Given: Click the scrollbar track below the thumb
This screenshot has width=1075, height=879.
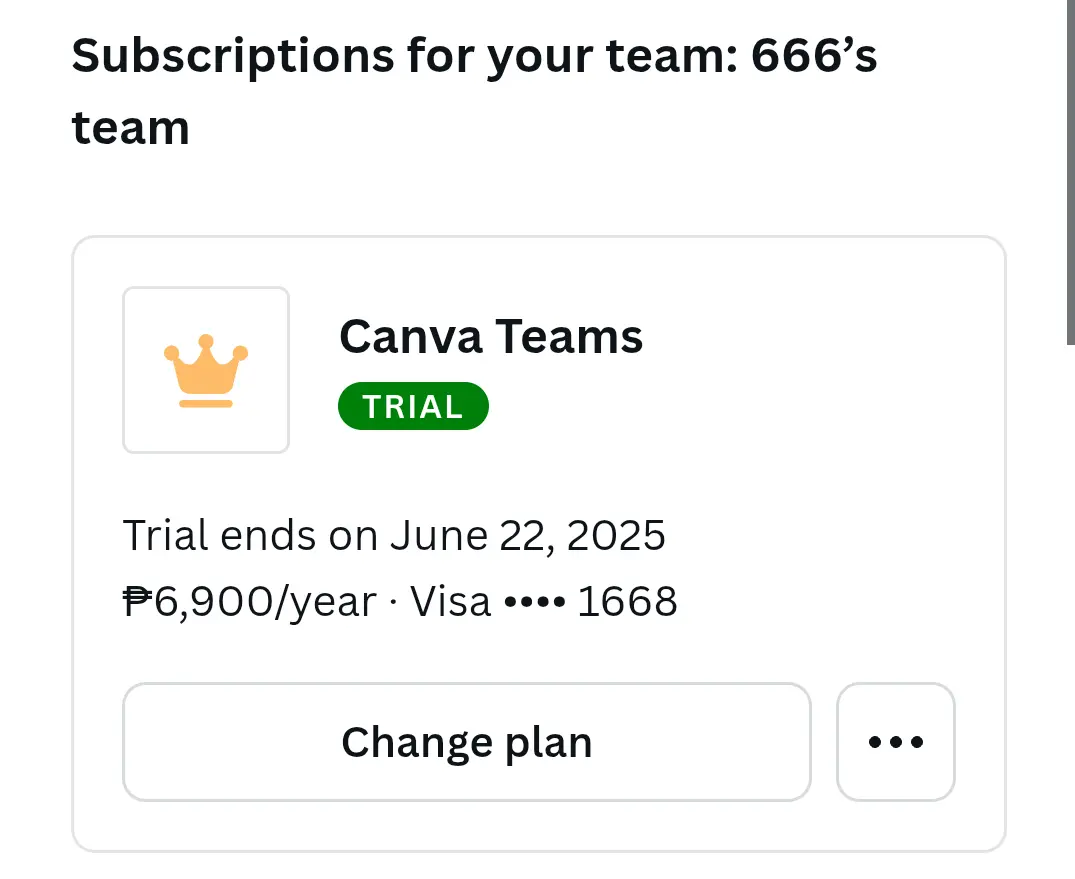Looking at the screenshot, I should (x=1070, y=610).
